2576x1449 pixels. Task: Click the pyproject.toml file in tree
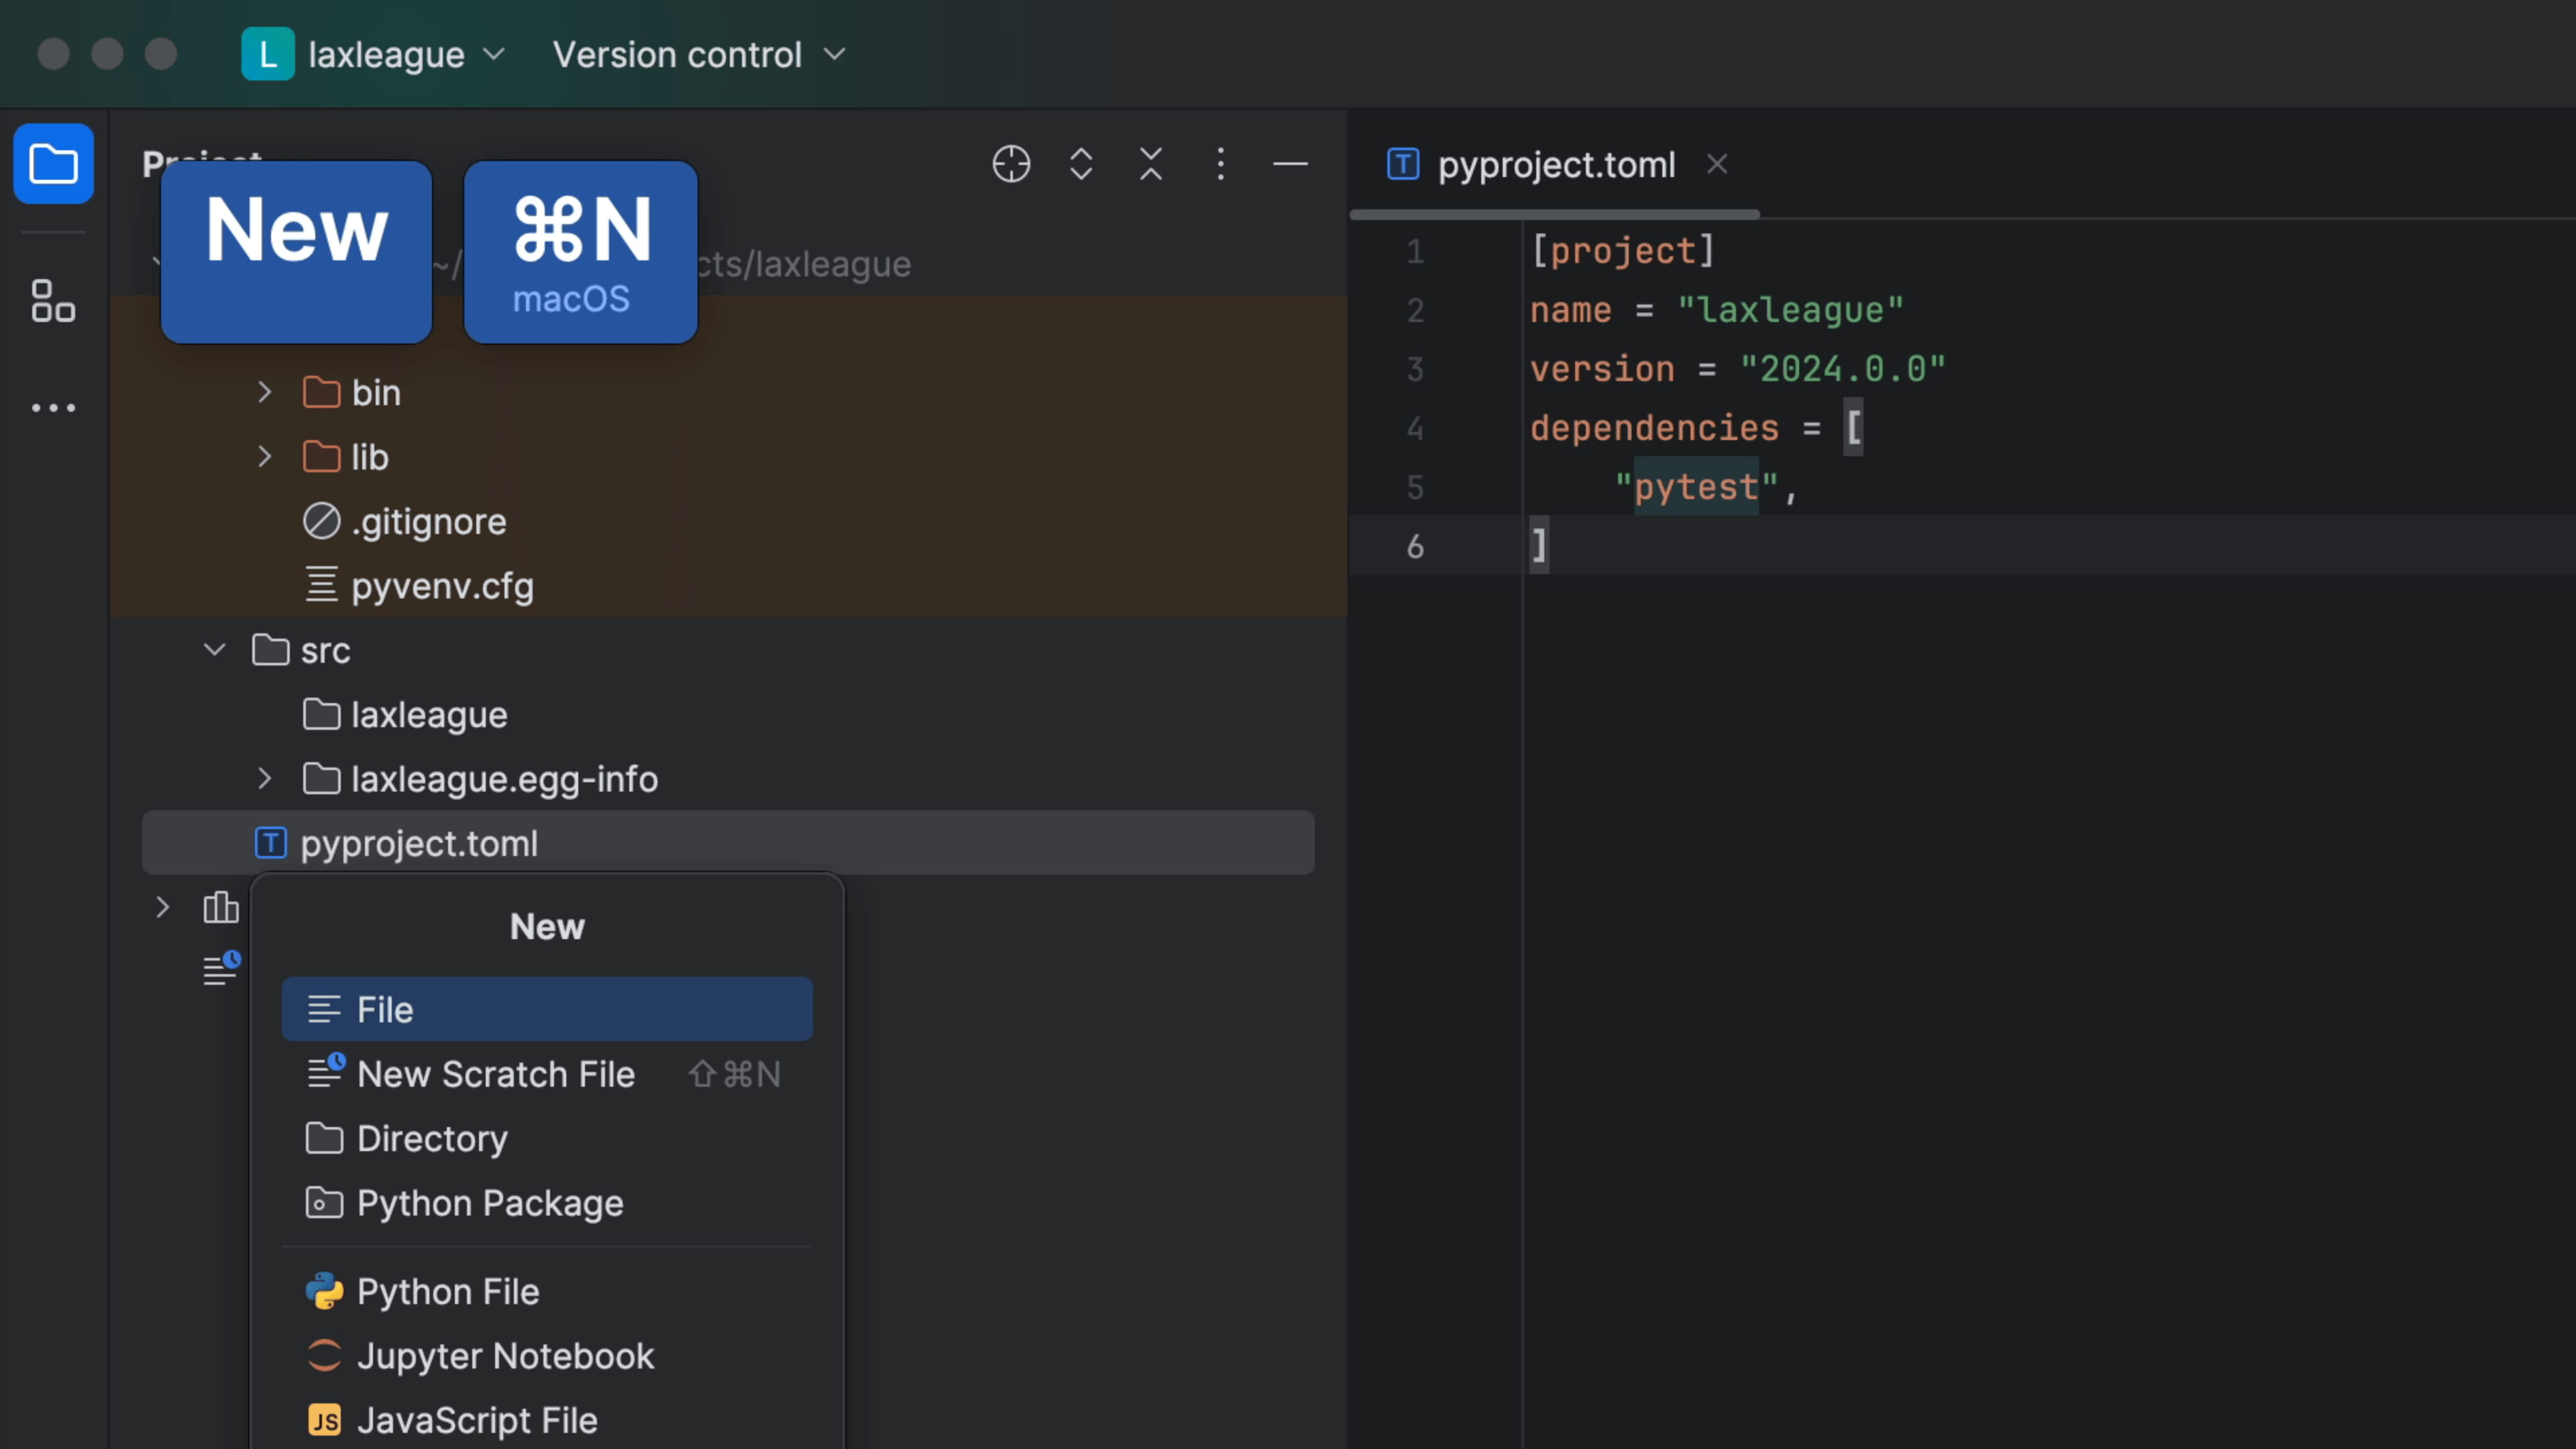[x=419, y=842]
